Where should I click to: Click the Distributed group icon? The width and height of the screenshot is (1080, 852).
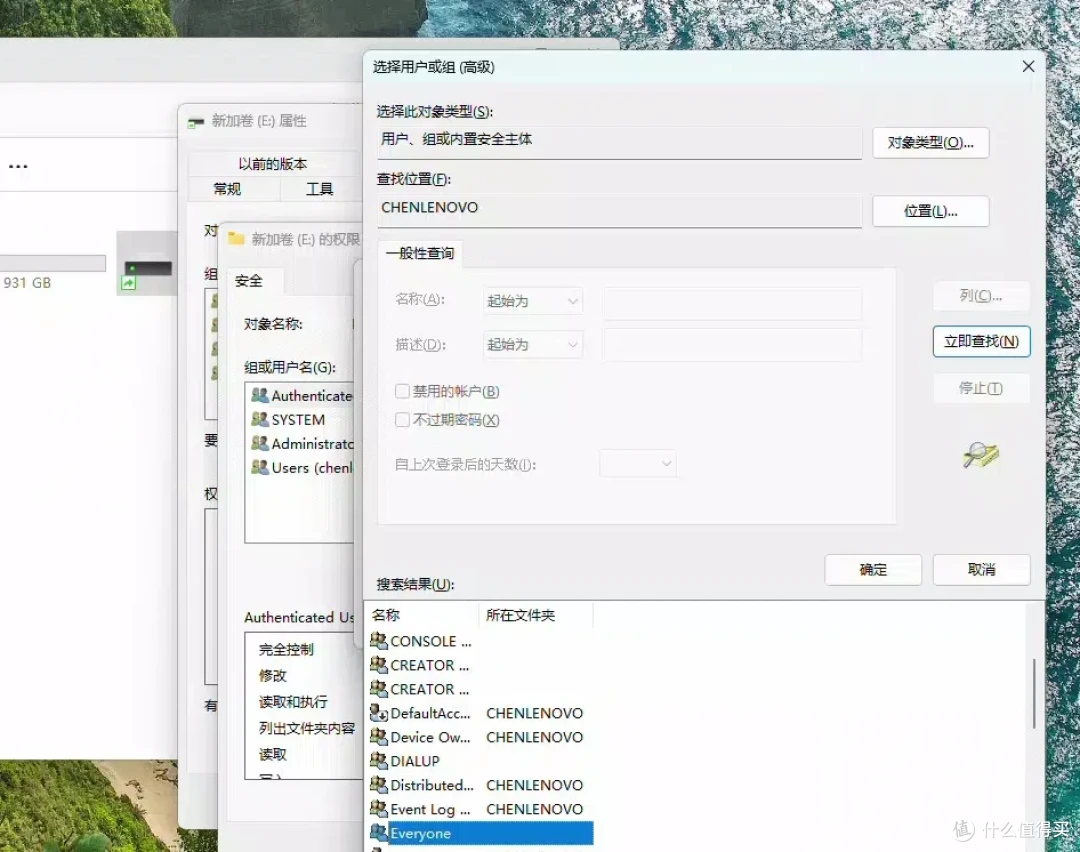coord(378,785)
